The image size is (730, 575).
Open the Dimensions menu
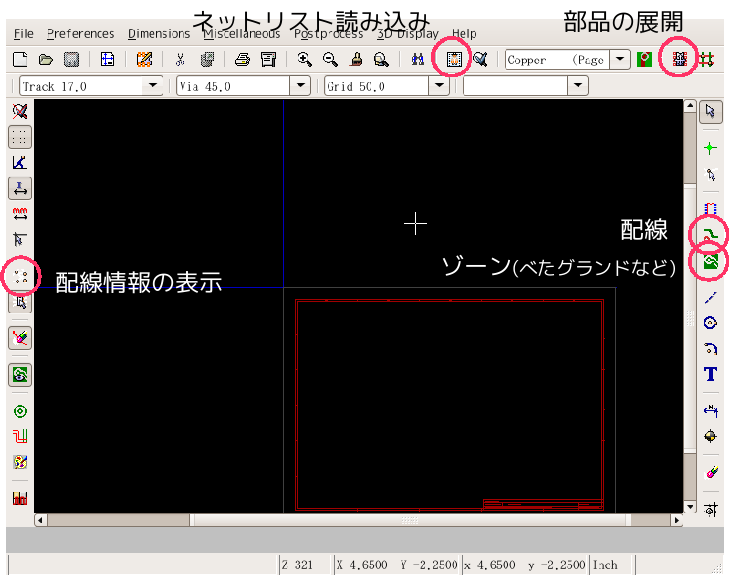(158, 34)
